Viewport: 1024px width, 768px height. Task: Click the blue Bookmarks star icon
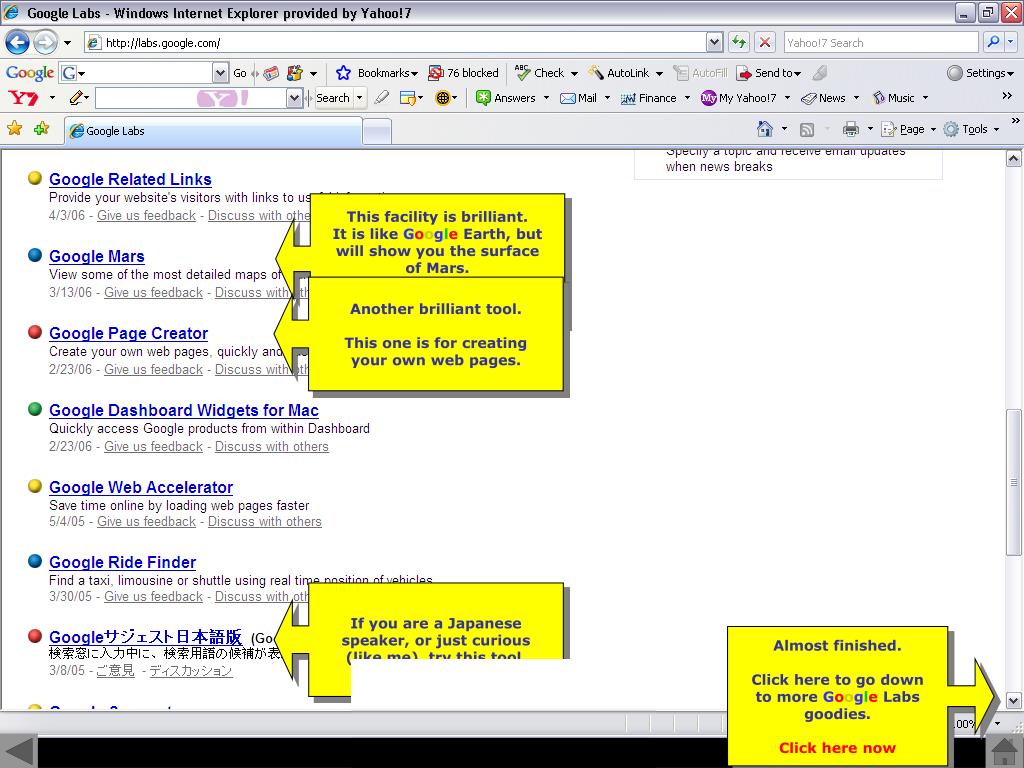(x=343, y=72)
